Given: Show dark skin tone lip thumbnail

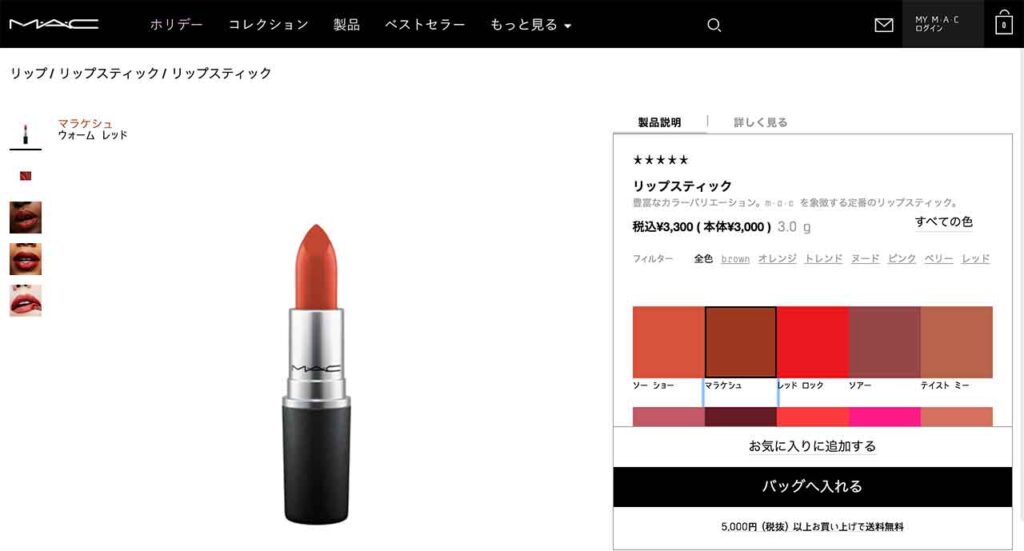Looking at the screenshot, I should pyautogui.click(x=25, y=217).
